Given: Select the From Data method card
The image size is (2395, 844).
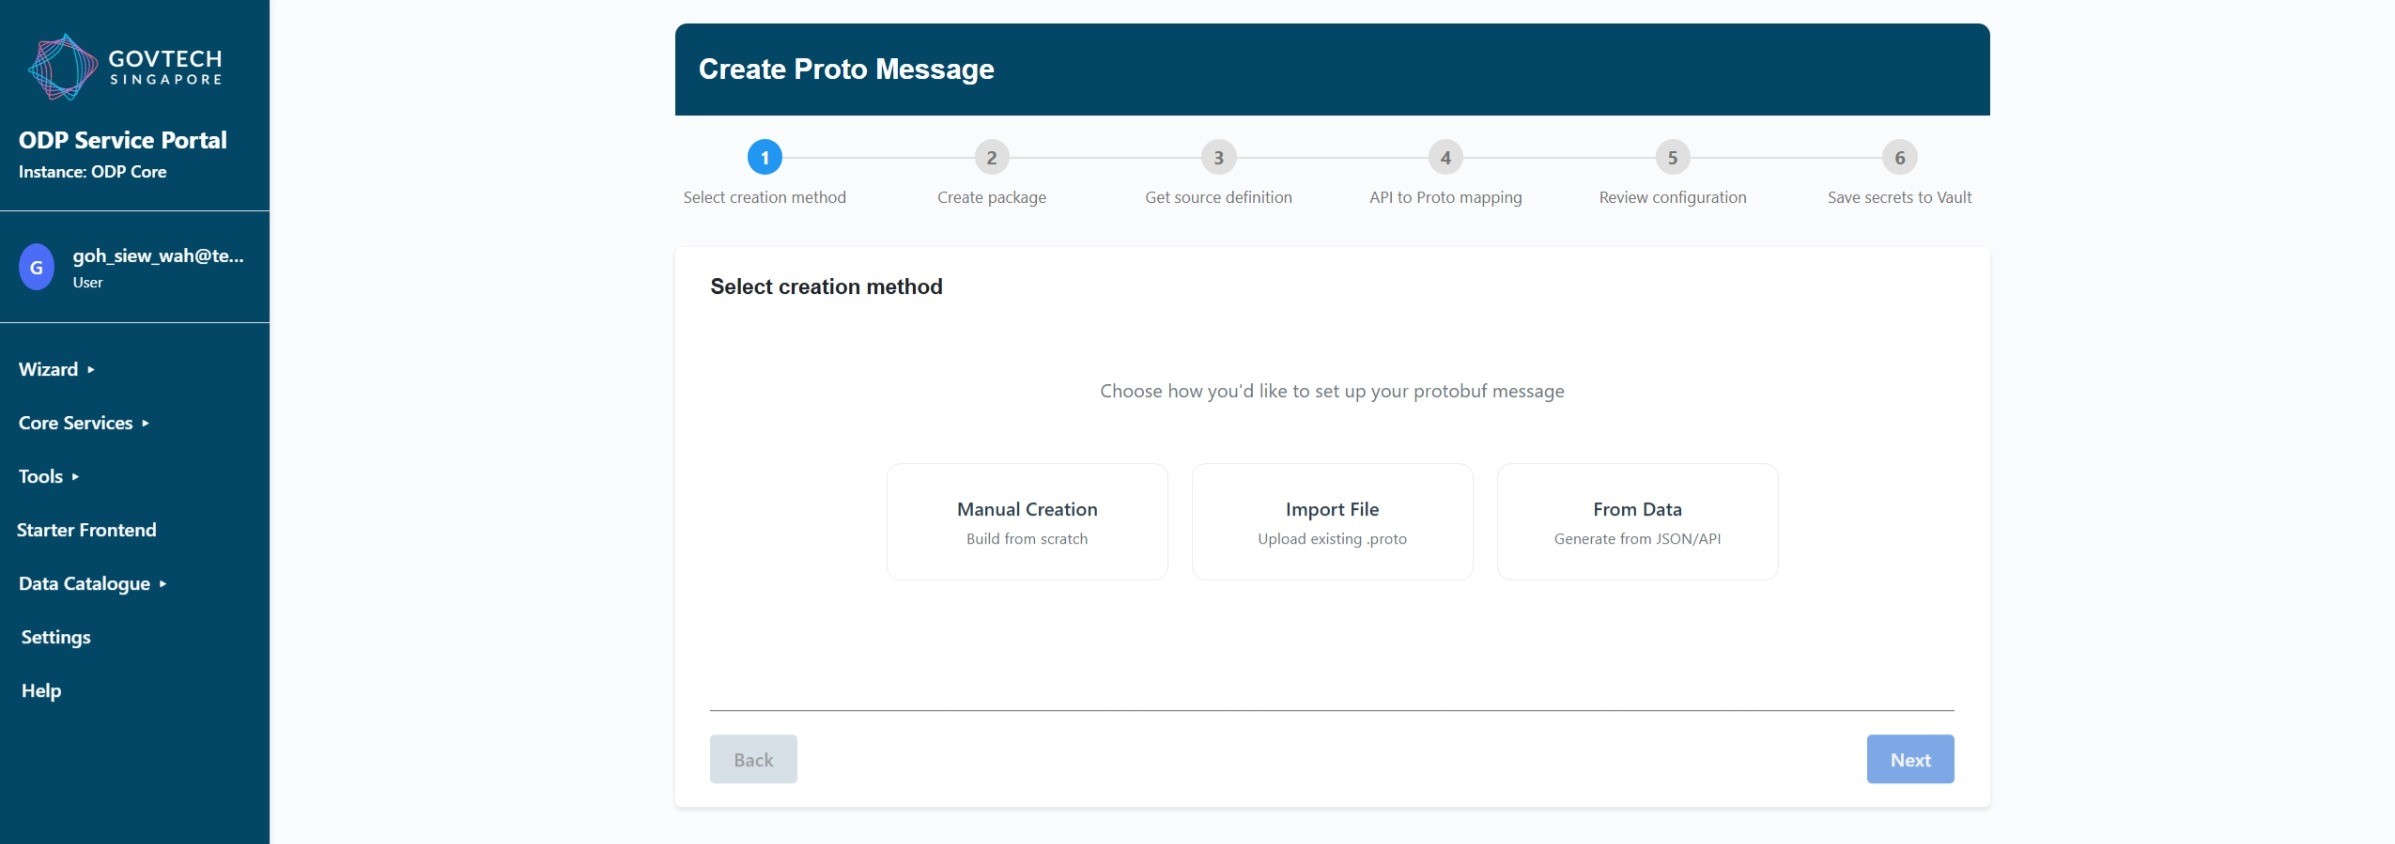Looking at the screenshot, I should [x=1636, y=521].
